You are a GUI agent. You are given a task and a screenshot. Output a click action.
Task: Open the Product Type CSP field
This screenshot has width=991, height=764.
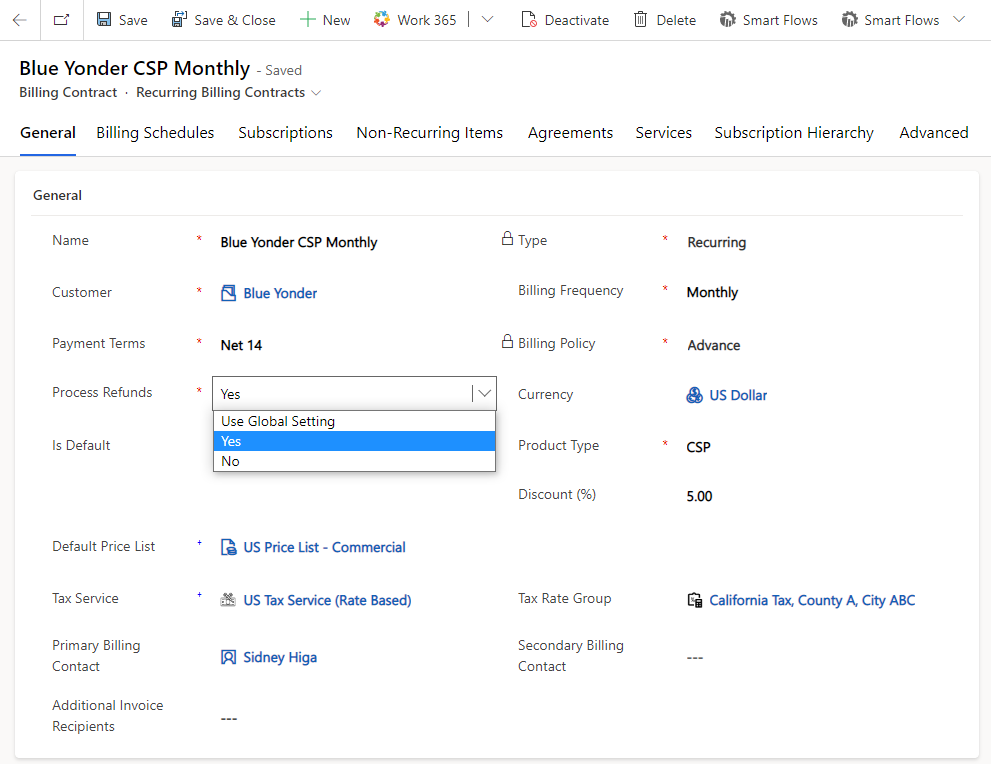pyautogui.click(x=698, y=447)
